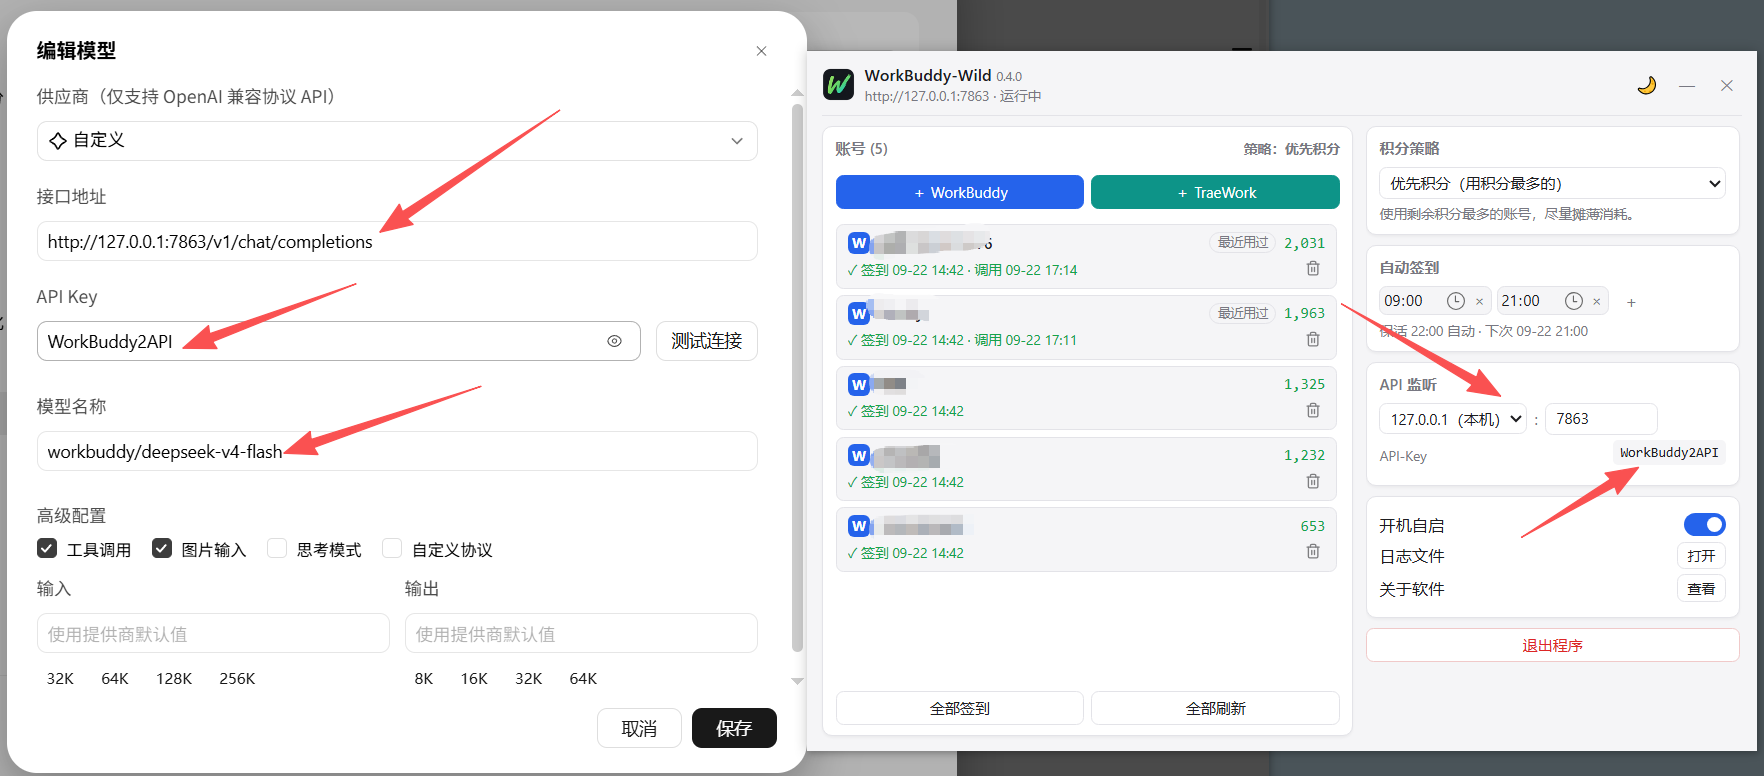Image resolution: width=1764 pixels, height=776 pixels.
Task: Select 256K input preset
Action: coord(237,678)
